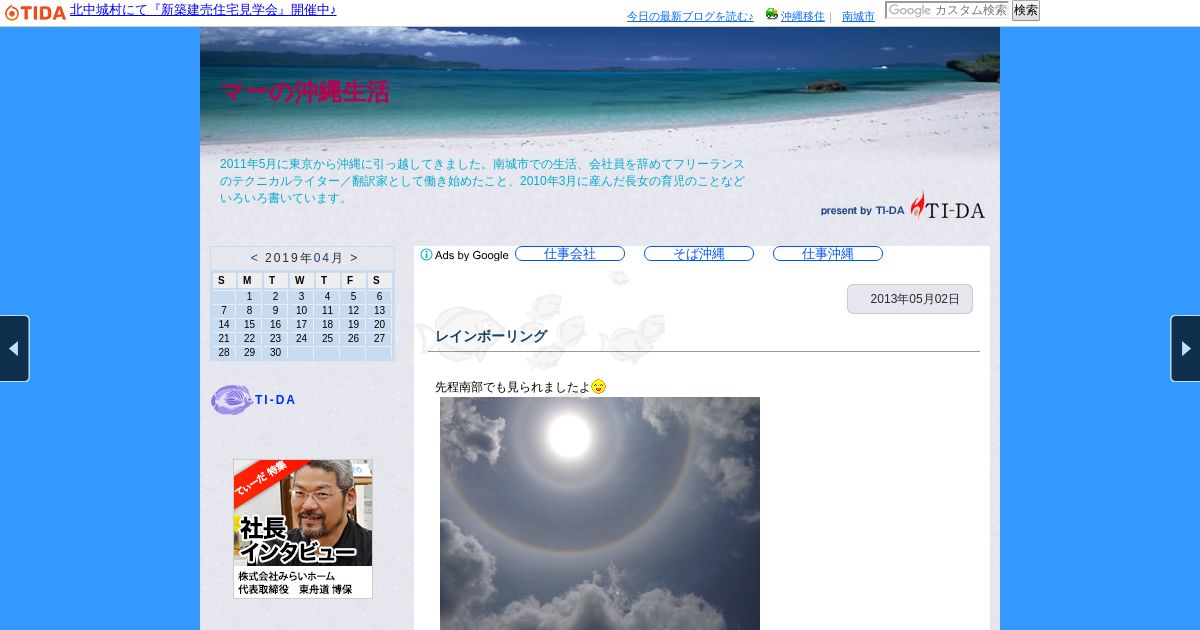Click the small green icon before 沖縄移住
This screenshot has height=630, width=1200.
tap(772, 15)
